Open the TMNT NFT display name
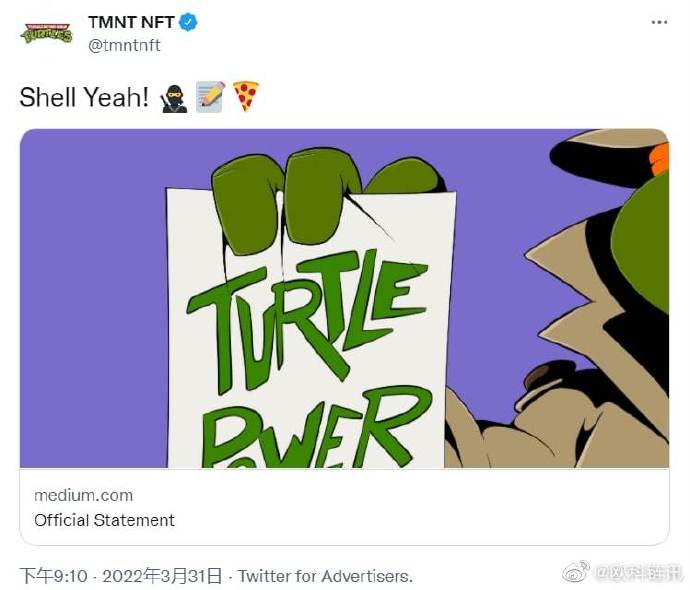This screenshot has width=690, height=590. (131, 22)
